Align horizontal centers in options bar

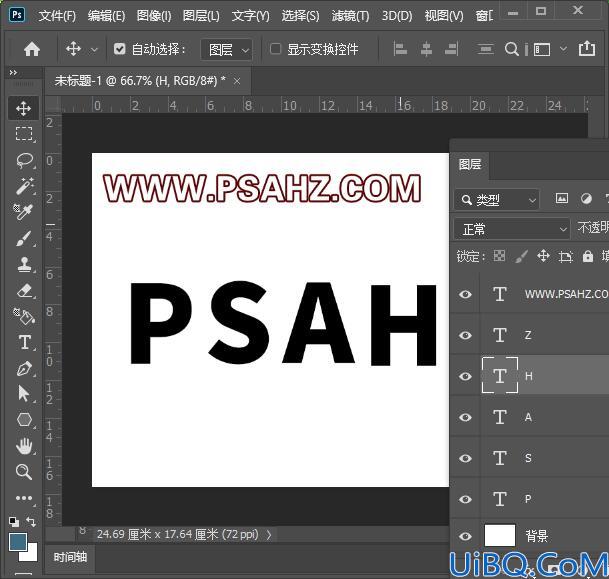(426, 49)
